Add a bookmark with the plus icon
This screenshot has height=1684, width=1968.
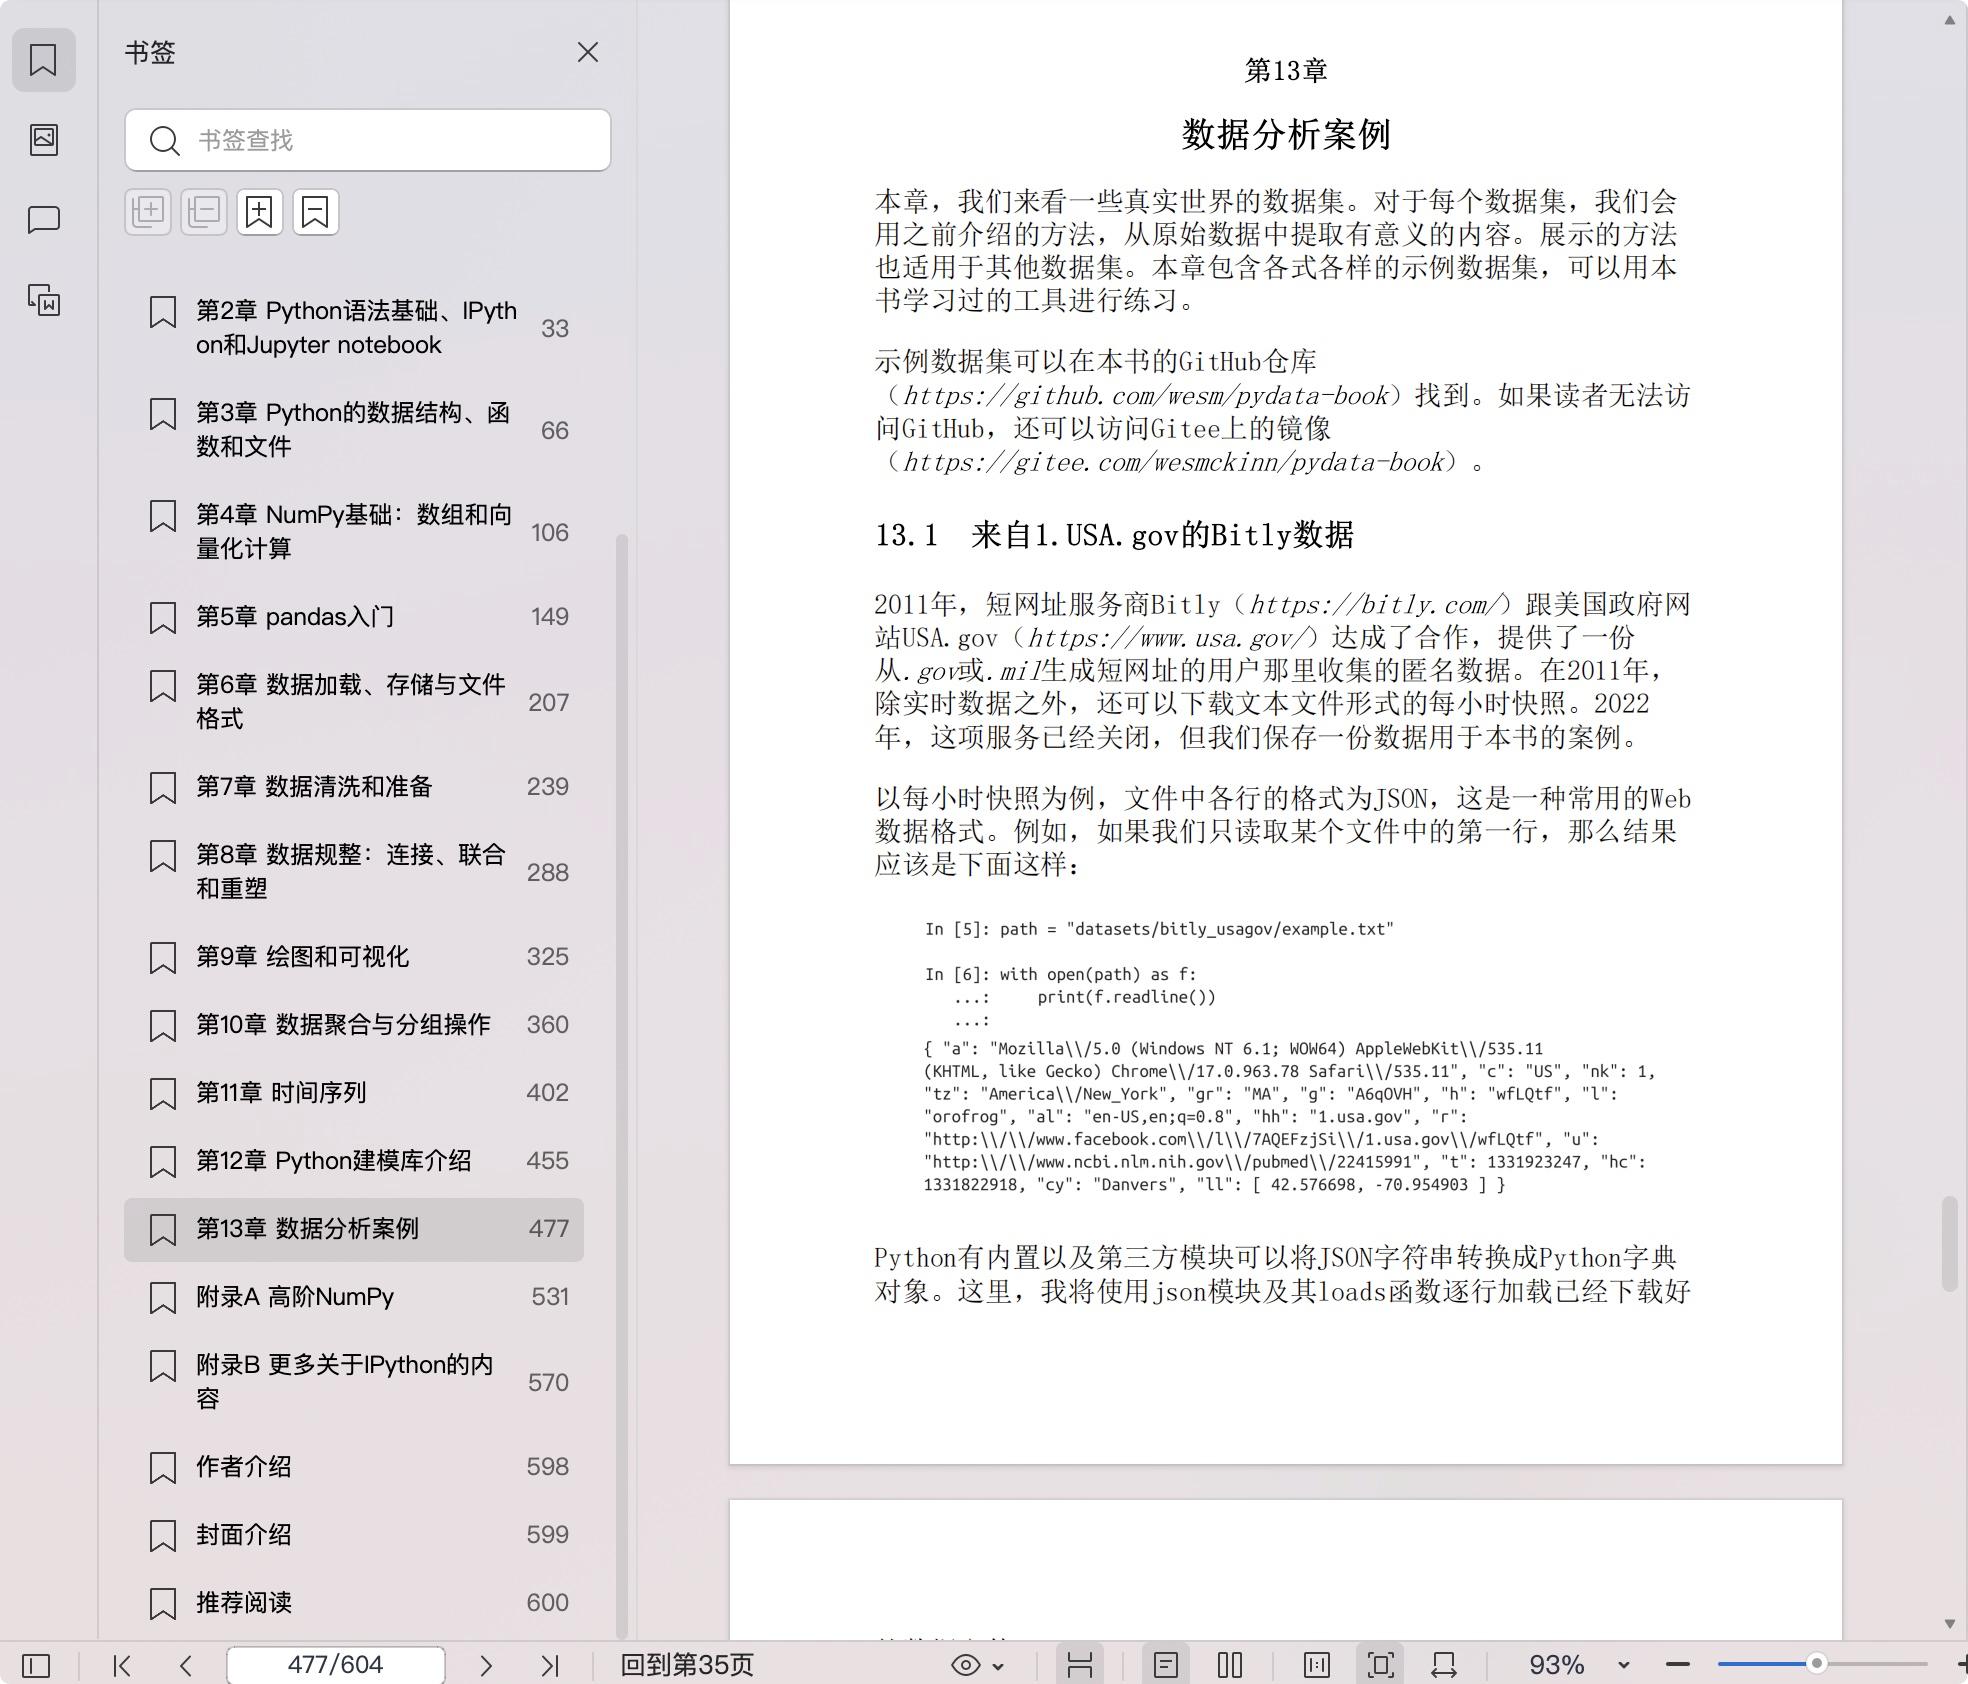pyautogui.click(x=260, y=212)
